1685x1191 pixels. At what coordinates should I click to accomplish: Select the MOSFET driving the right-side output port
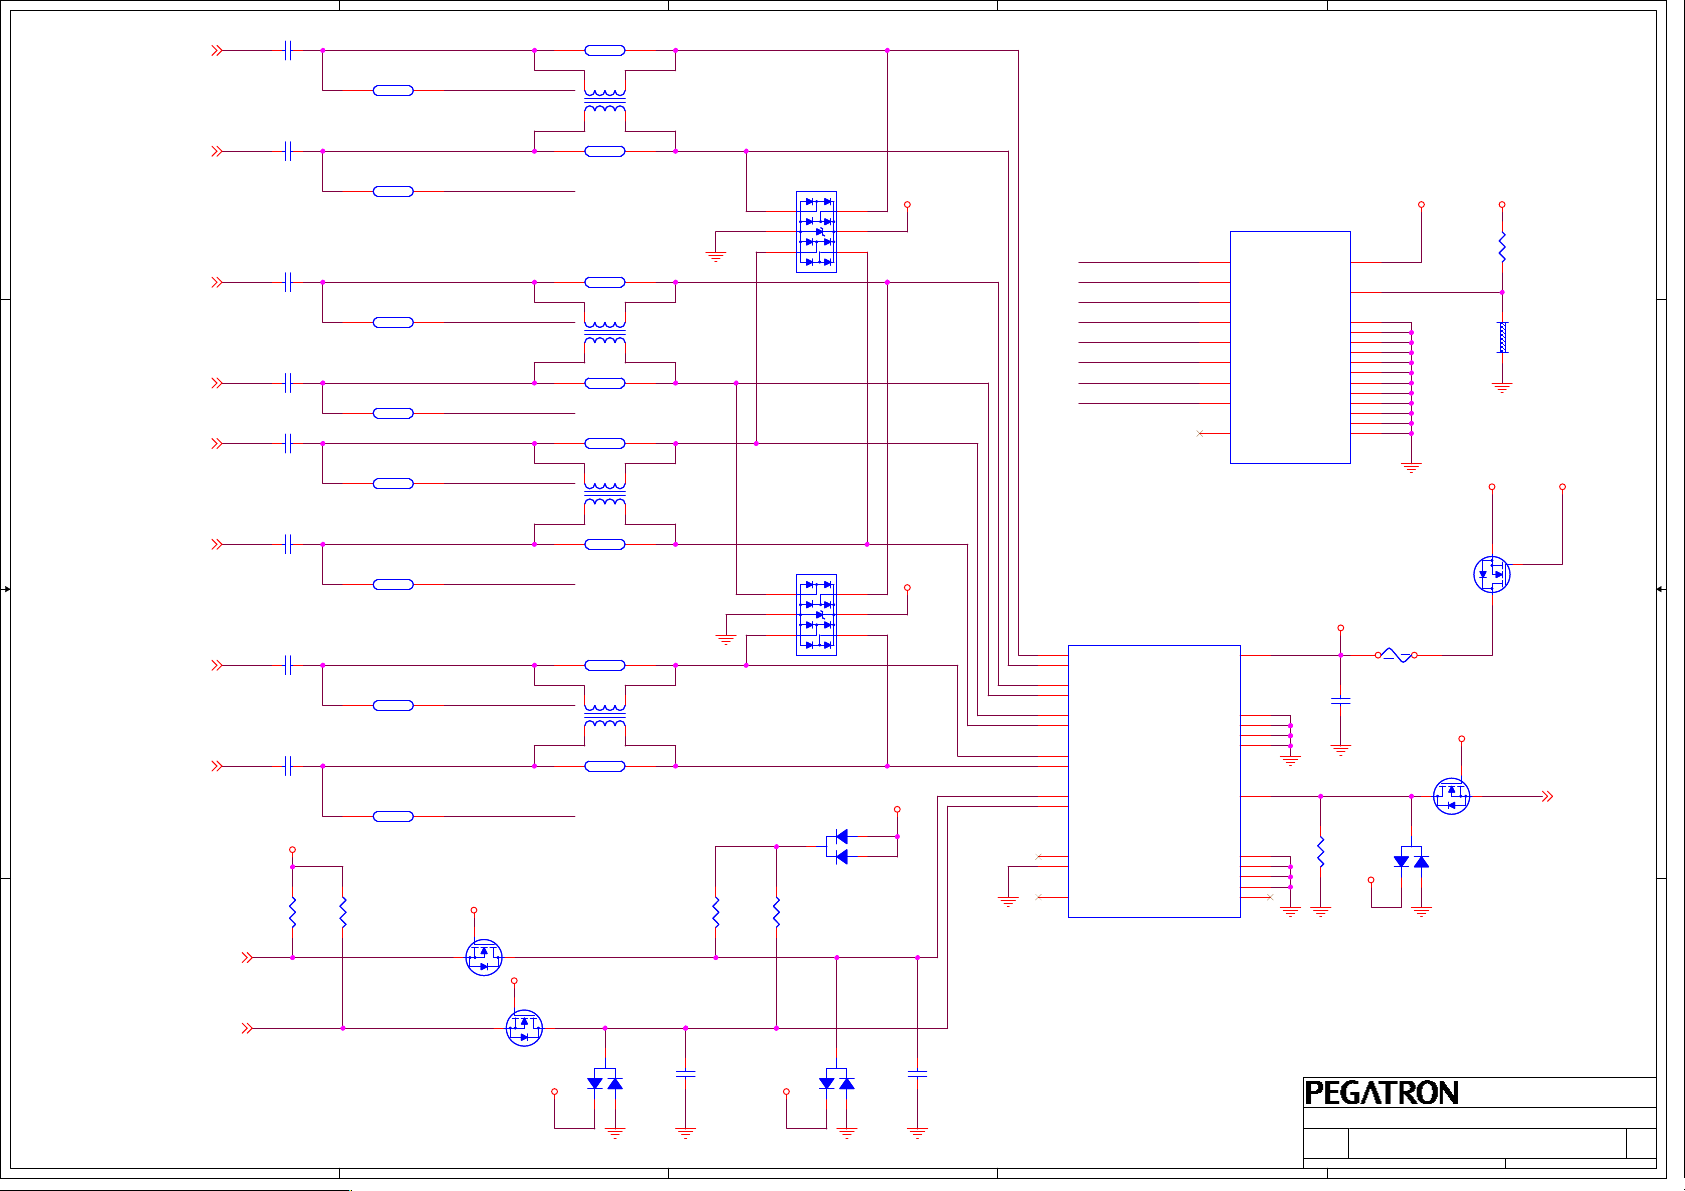1451,796
